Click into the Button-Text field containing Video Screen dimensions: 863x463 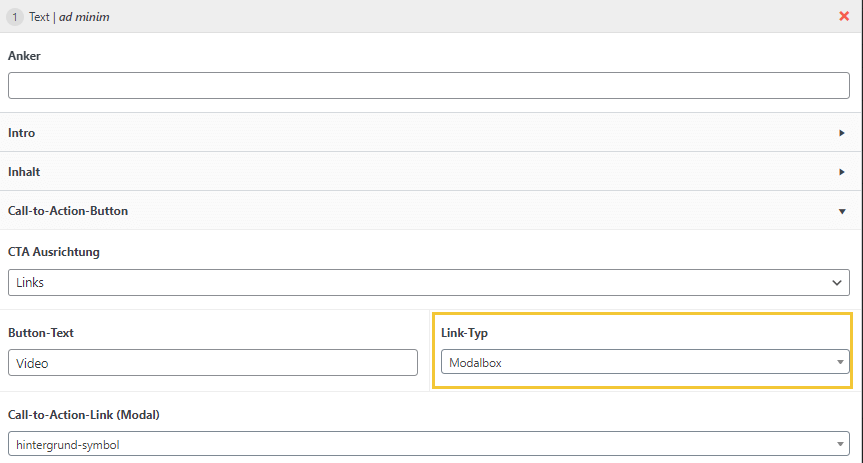pos(212,363)
